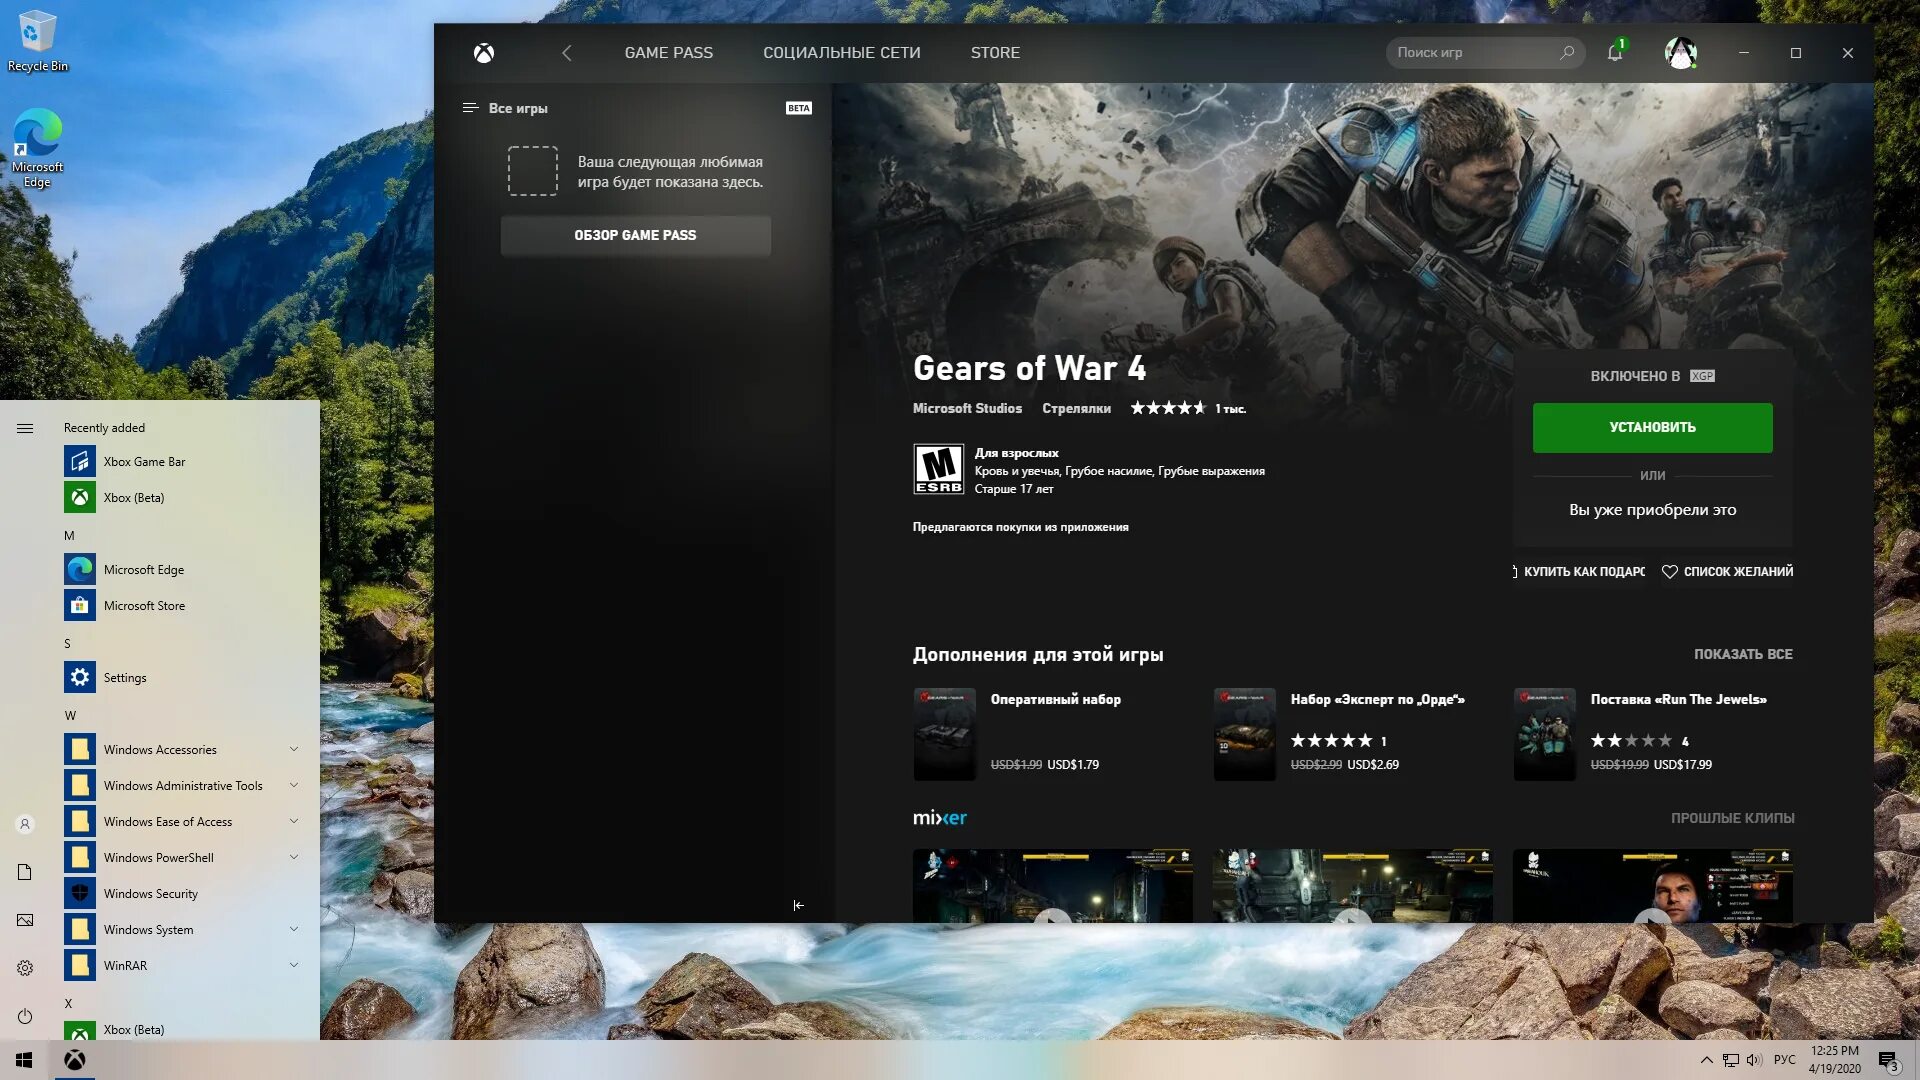Open the STORE tab
Screen dimensions: 1920x1080
[x=994, y=53]
